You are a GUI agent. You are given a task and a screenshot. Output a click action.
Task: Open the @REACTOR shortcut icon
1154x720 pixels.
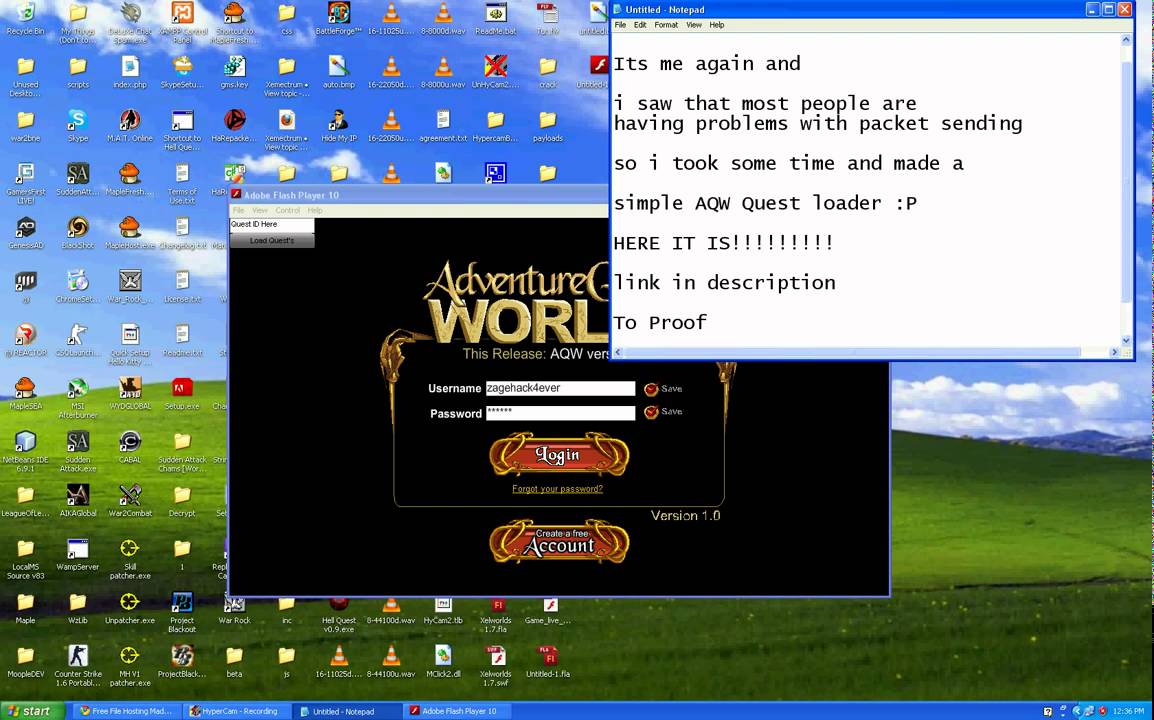(x=25, y=334)
